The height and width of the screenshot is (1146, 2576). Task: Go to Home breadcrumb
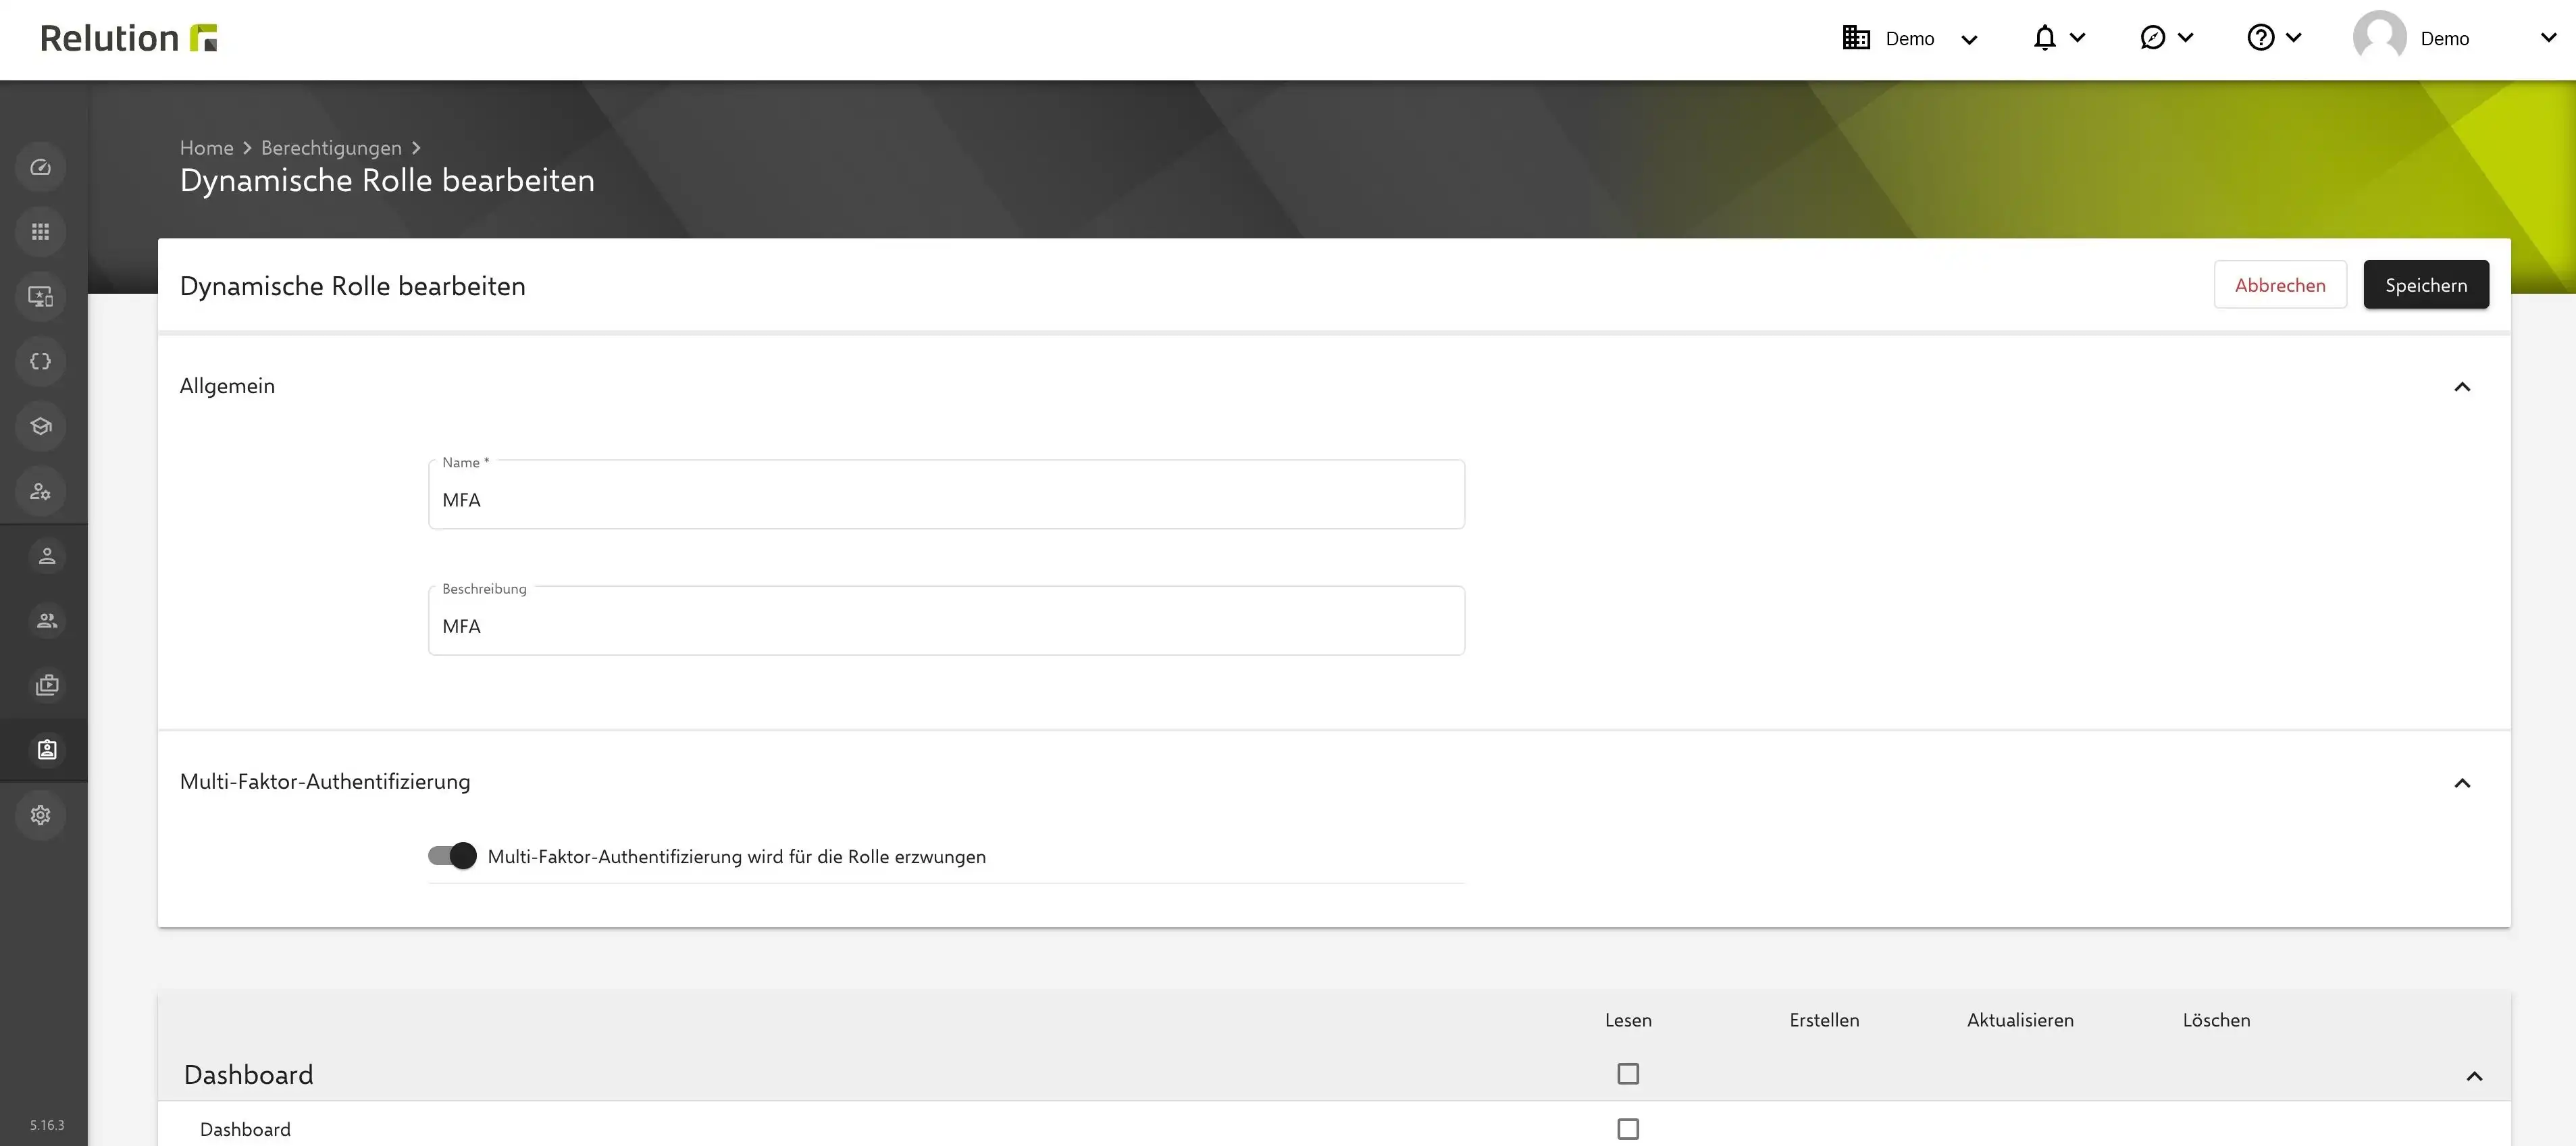coord(207,148)
